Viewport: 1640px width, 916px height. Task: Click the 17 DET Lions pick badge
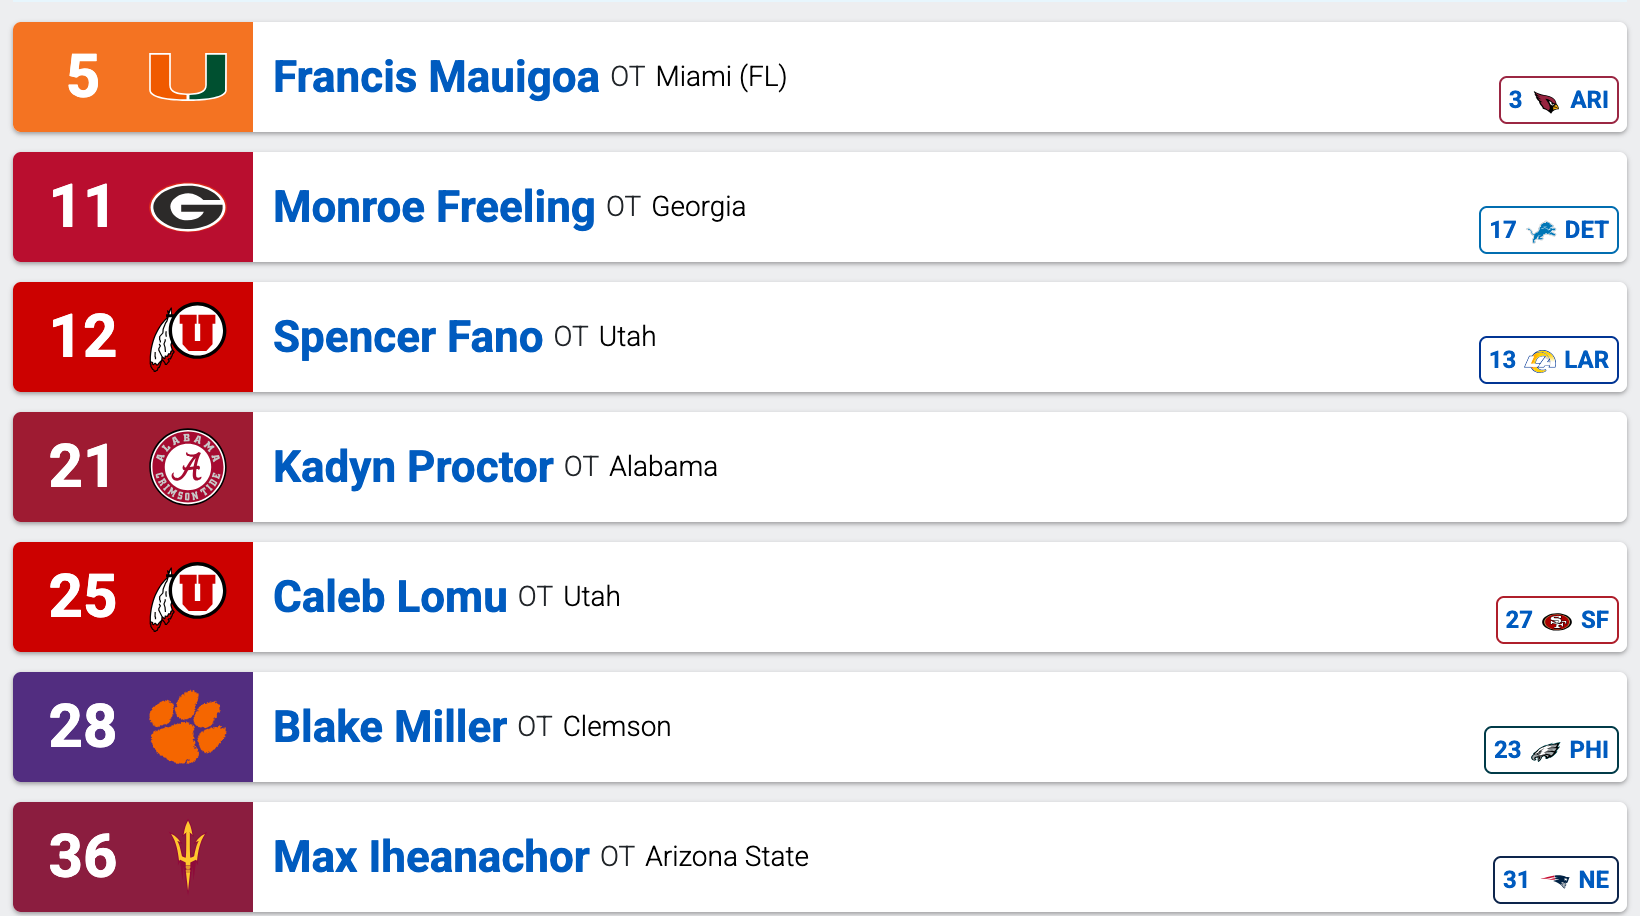tap(1549, 230)
